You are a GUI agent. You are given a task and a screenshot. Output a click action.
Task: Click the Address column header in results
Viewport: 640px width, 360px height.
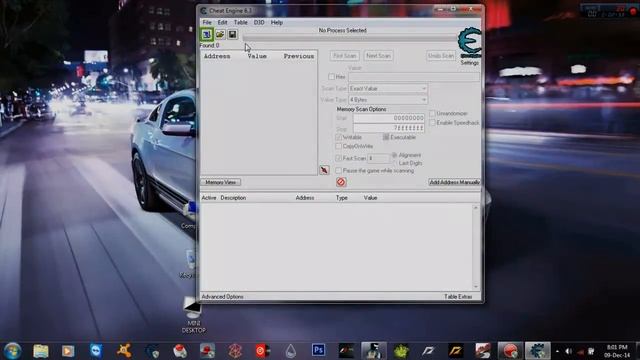click(217, 56)
